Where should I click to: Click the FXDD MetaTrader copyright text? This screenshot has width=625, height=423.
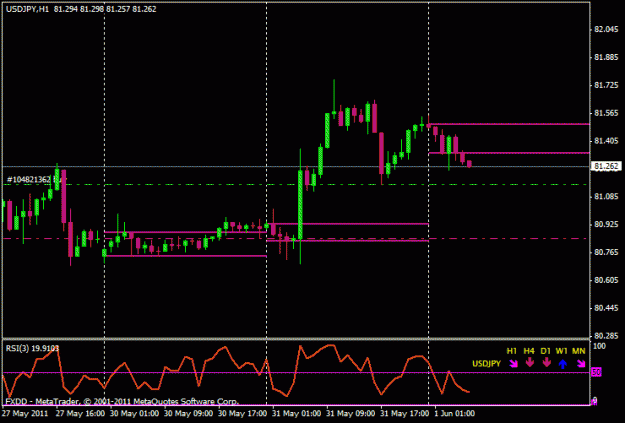click(x=122, y=401)
